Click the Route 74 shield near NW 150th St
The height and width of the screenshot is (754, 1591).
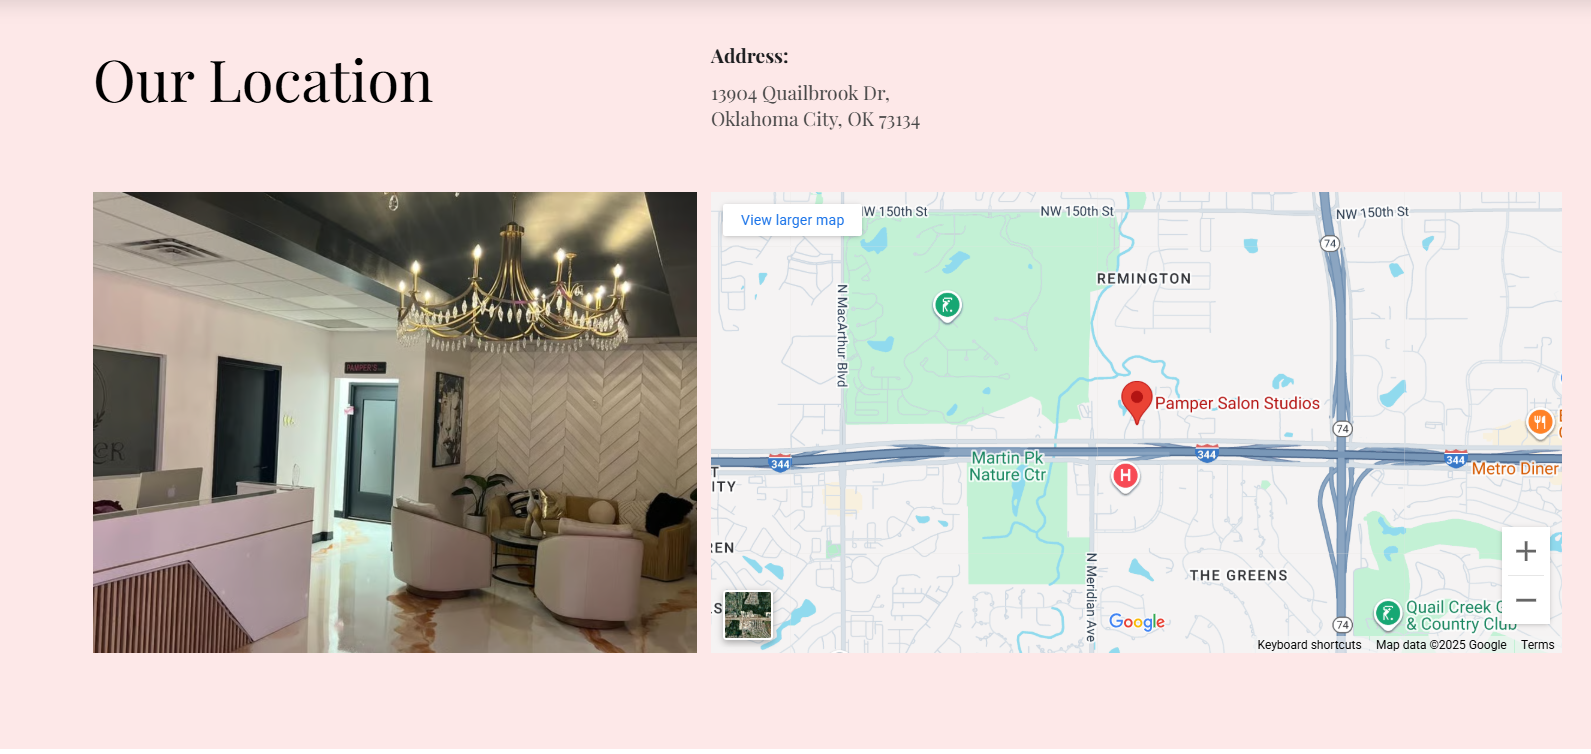click(x=1329, y=243)
